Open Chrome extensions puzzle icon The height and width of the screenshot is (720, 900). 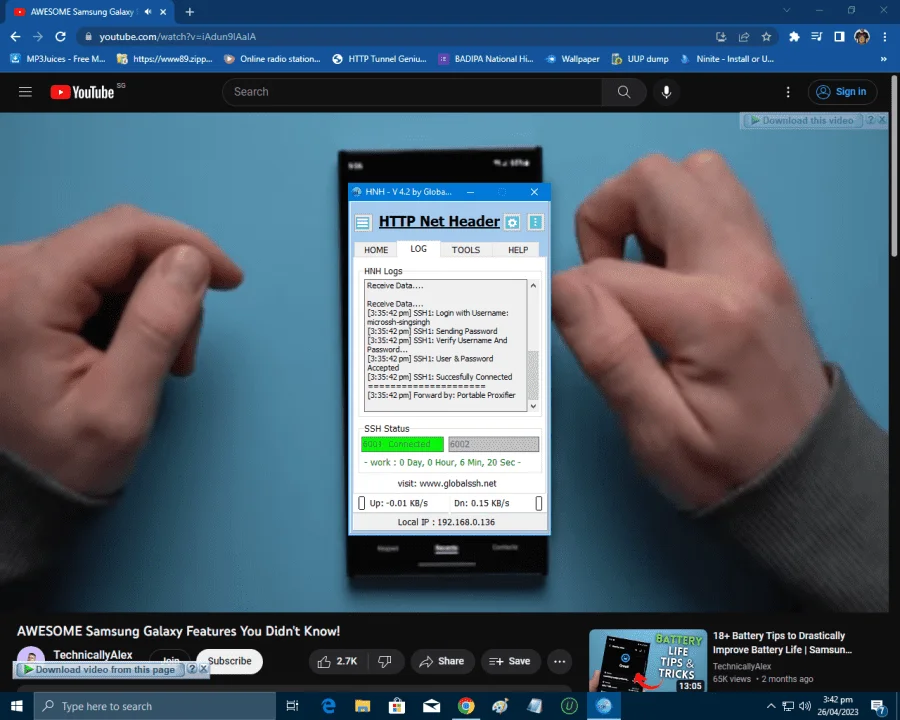794,37
